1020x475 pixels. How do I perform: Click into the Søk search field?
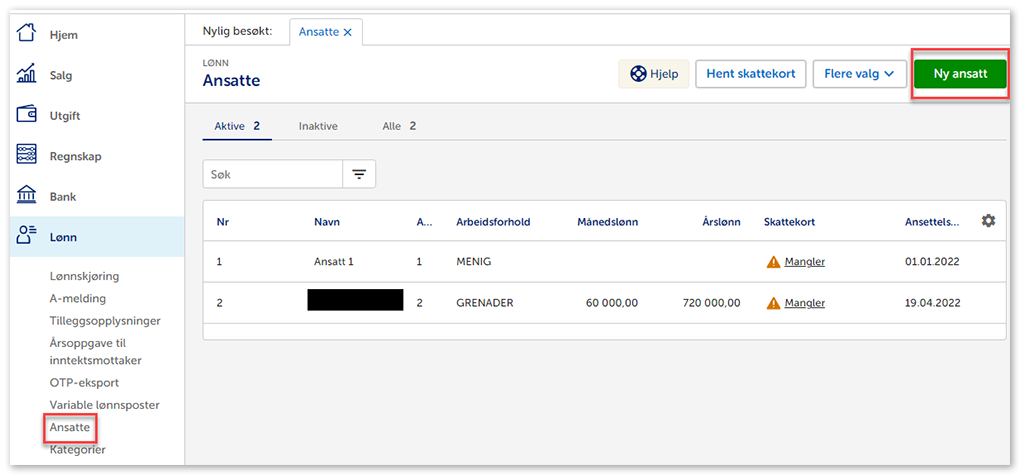pos(272,174)
